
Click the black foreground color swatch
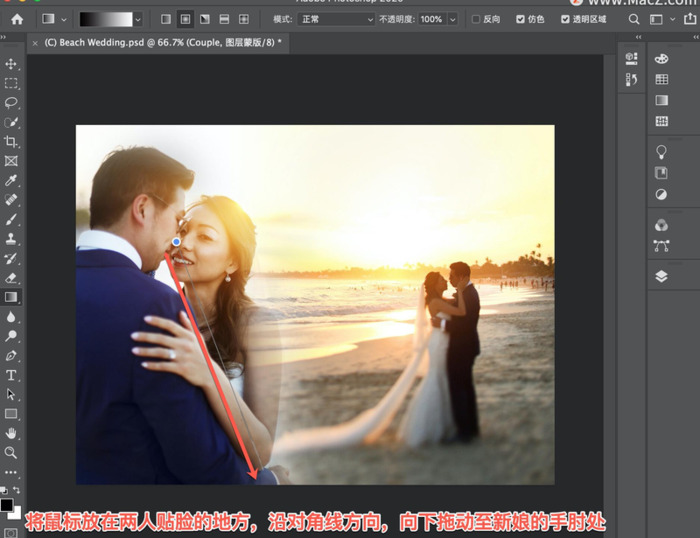coord(7,505)
